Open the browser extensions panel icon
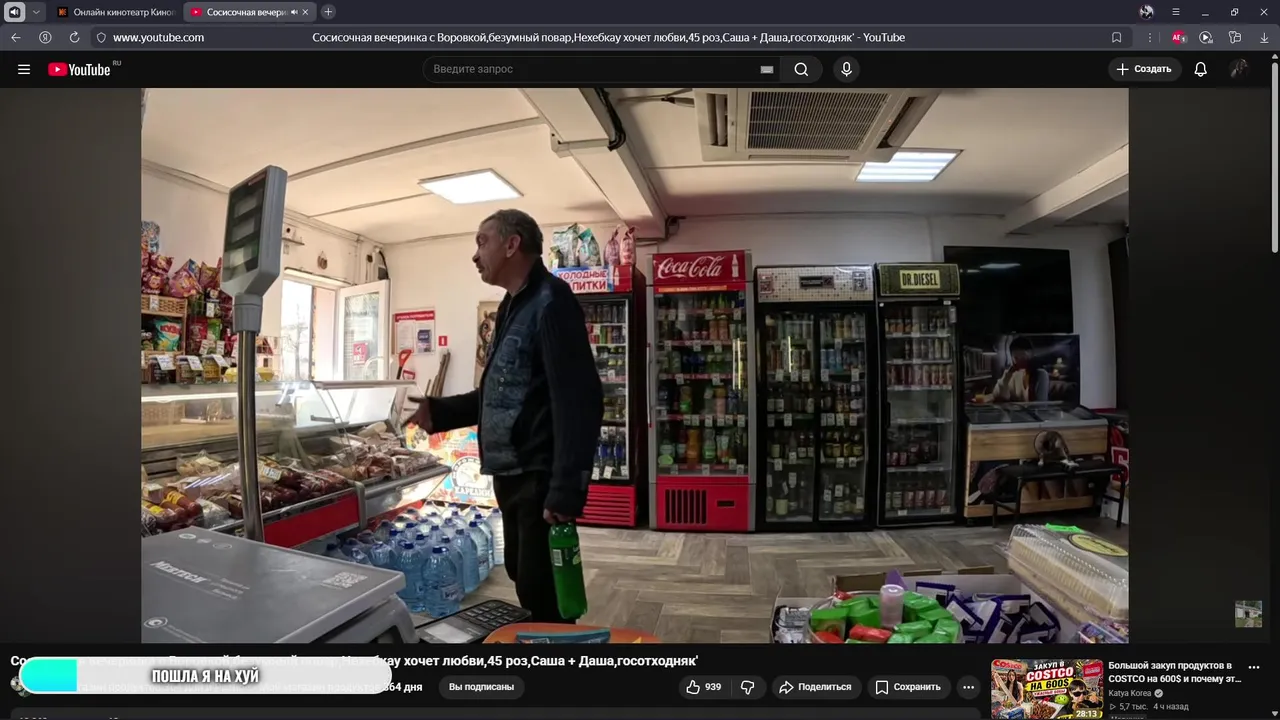 coord(1235,37)
